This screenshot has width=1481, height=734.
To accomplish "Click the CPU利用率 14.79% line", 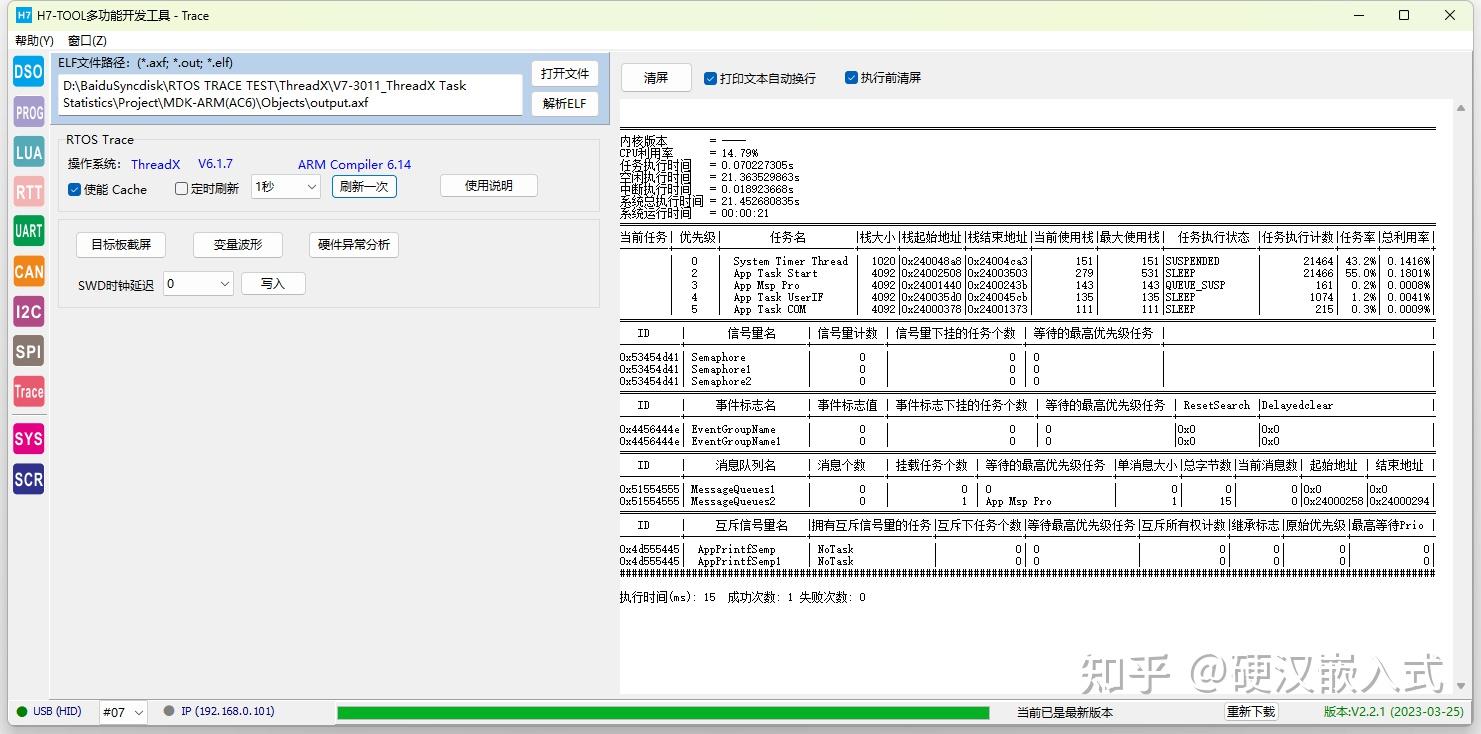I will click(x=689, y=153).
